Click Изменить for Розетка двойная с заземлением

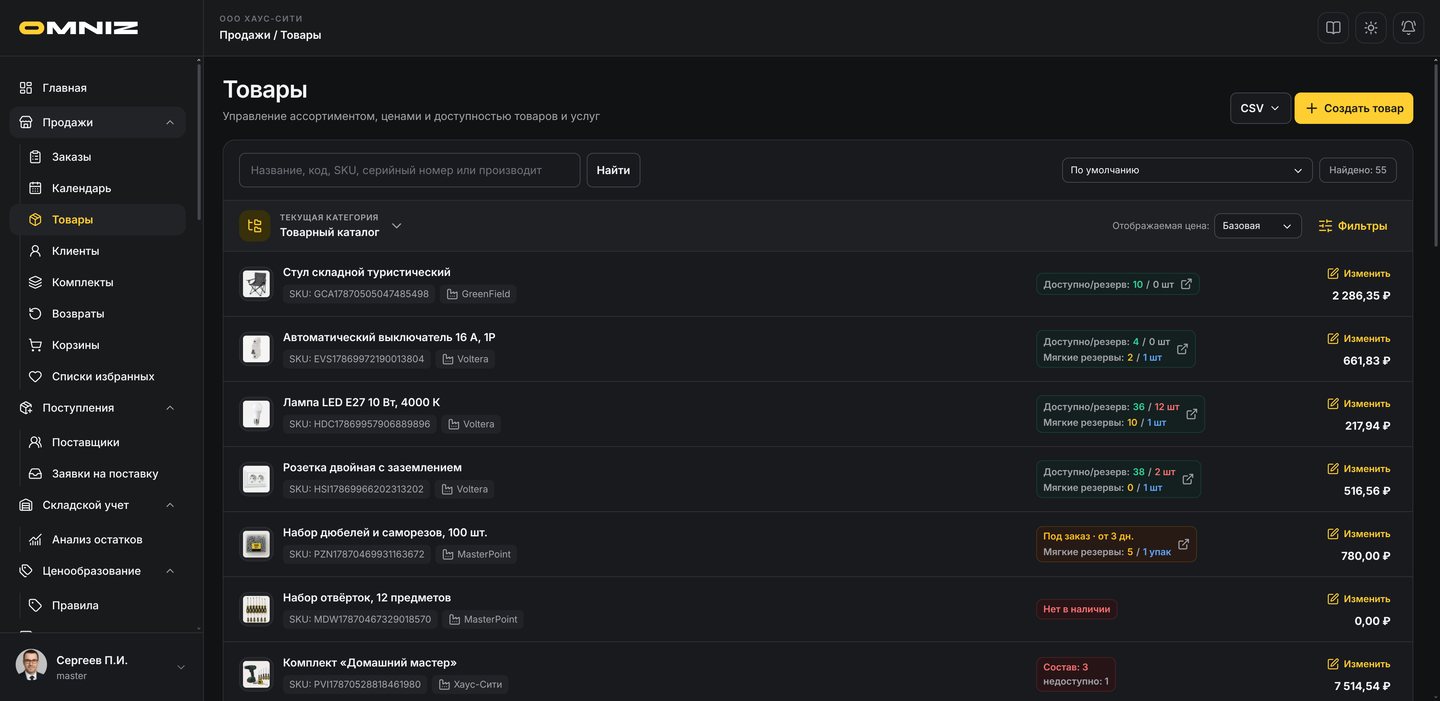tap(1358, 469)
